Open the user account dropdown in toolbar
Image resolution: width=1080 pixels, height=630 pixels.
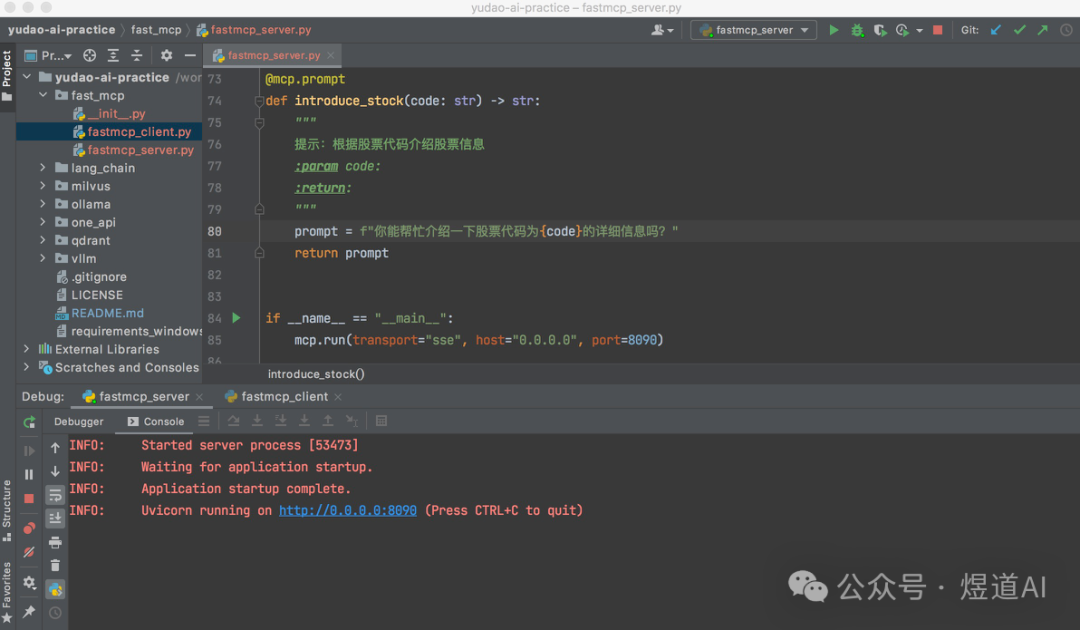[663, 30]
